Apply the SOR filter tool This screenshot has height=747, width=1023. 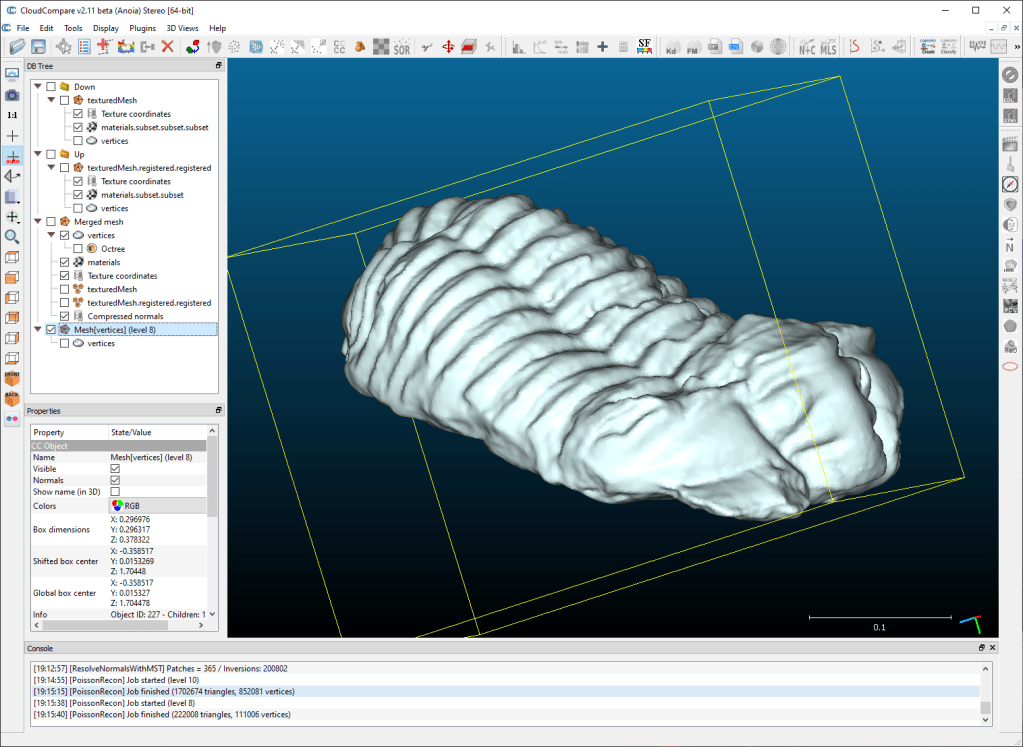402,47
